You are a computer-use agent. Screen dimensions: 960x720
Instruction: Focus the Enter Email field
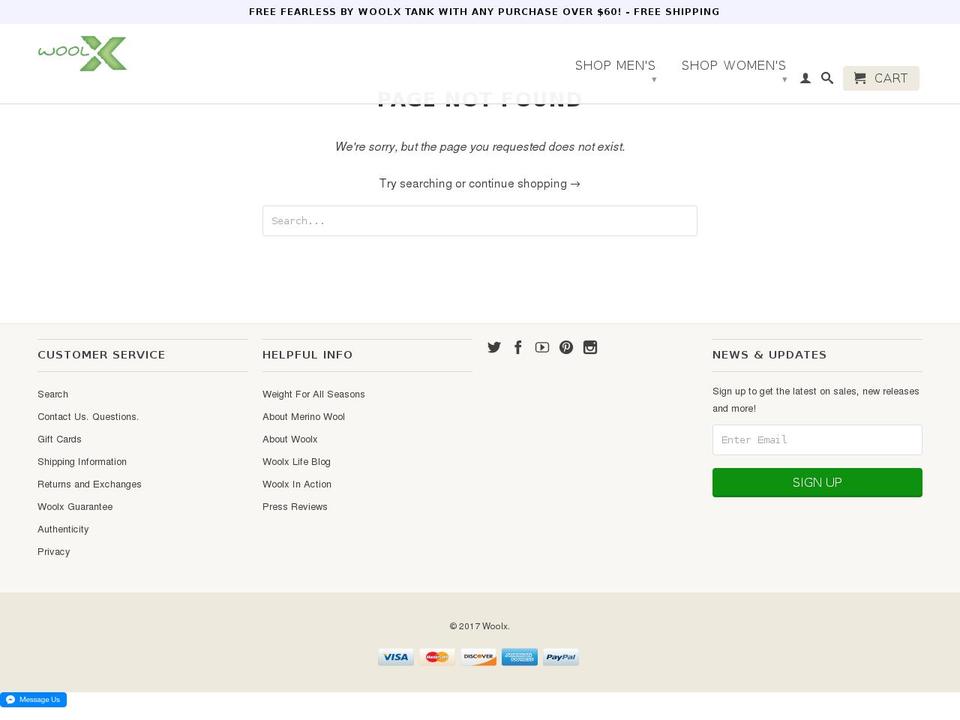click(x=817, y=440)
